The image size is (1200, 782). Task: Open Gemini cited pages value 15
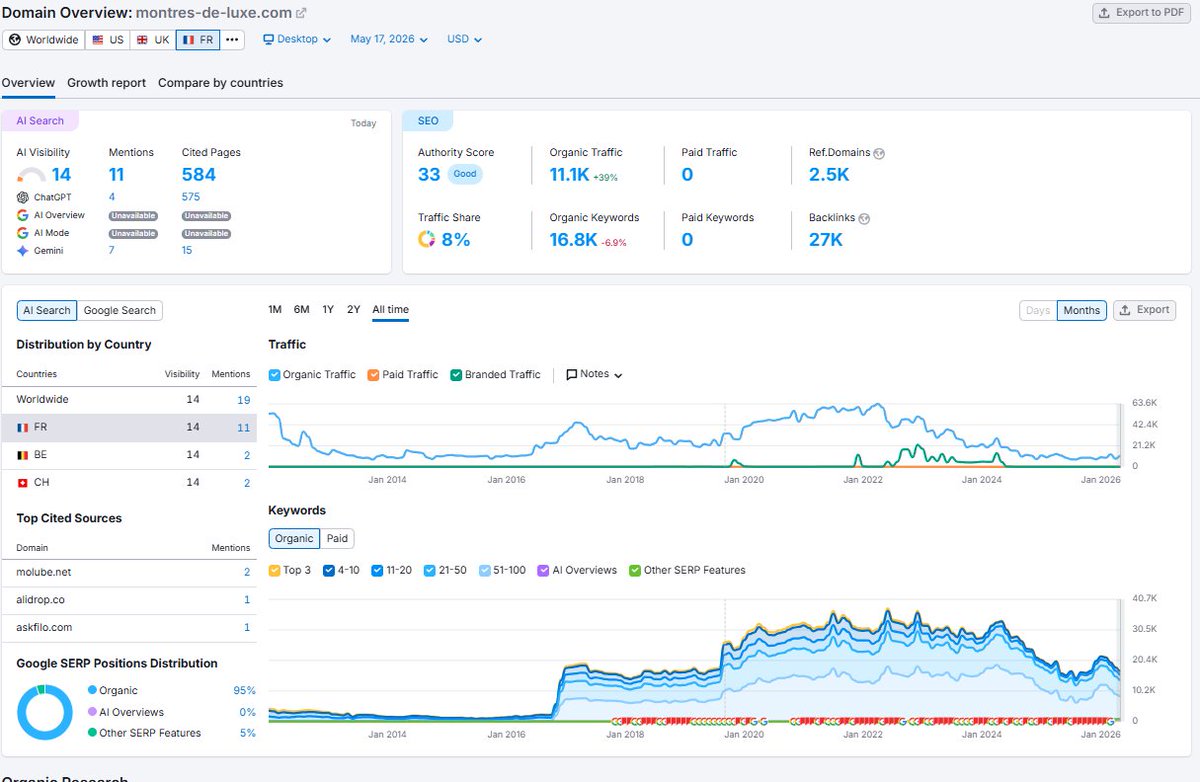click(187, 250)
